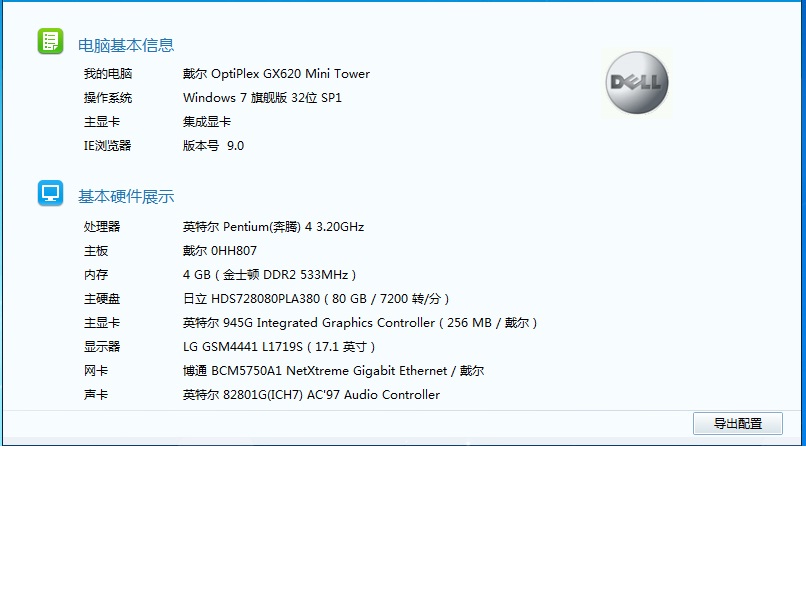806x614 pixels.
Task: Click the 945G Integrated Graphics Controller value
Action: coord(360,323)
